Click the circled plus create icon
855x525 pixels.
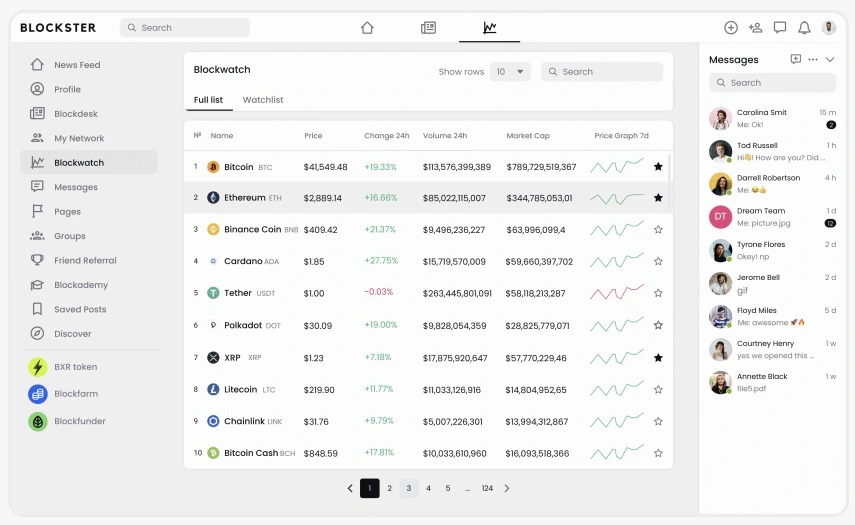tap(731, 27)
